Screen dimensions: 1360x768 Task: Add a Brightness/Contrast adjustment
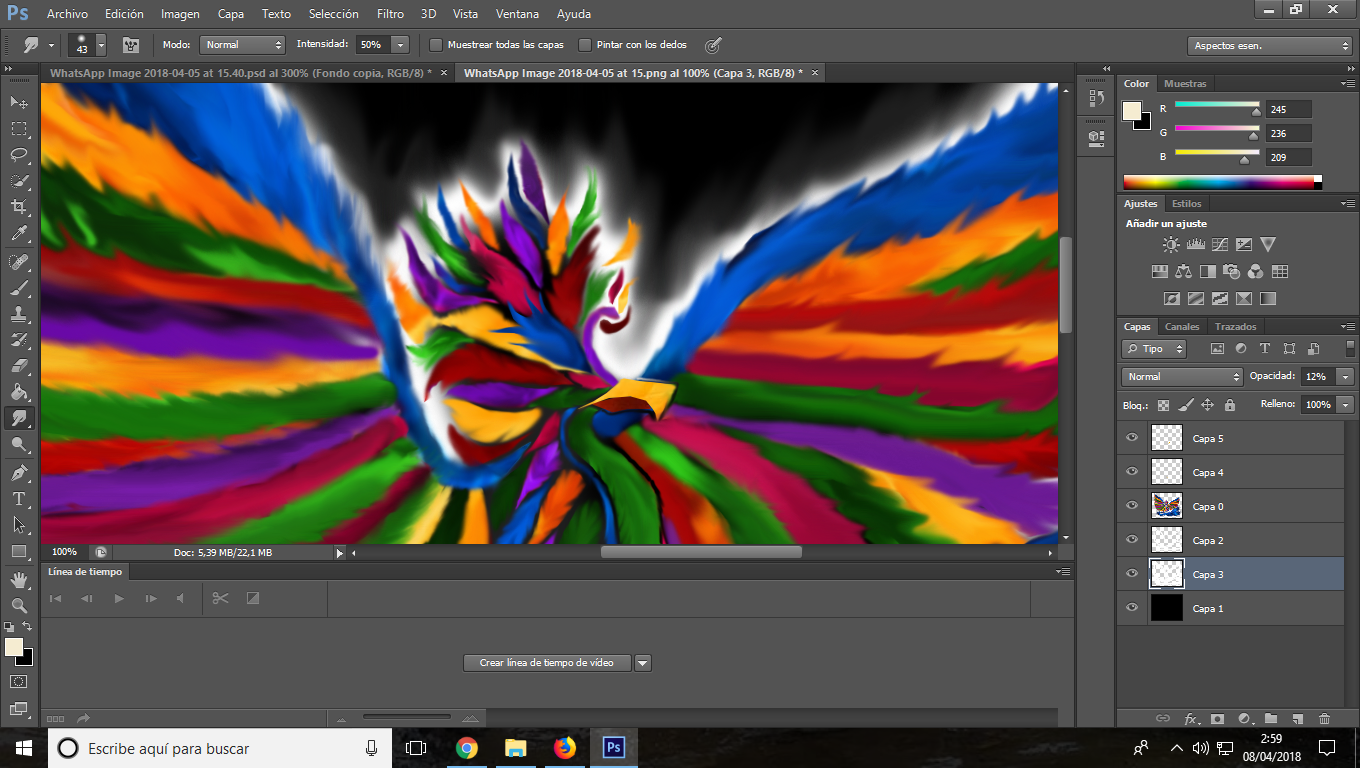click(x=1171, y=244)
